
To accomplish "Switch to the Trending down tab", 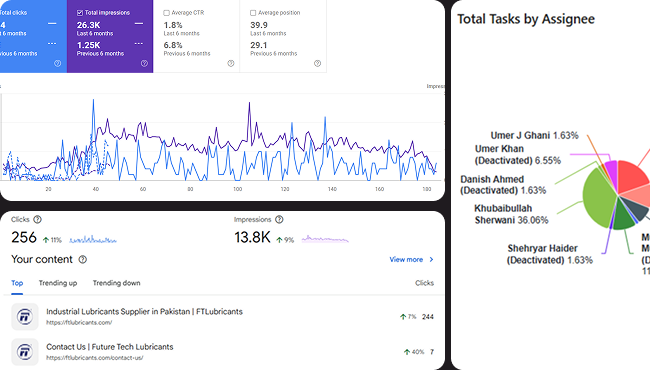I will click(x=116, y=283).
